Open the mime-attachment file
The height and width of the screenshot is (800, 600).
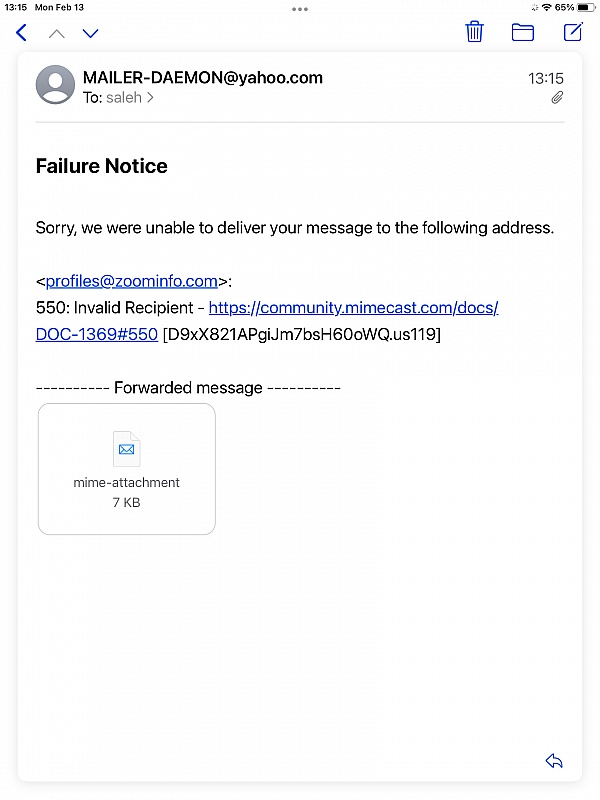point(126,468)
